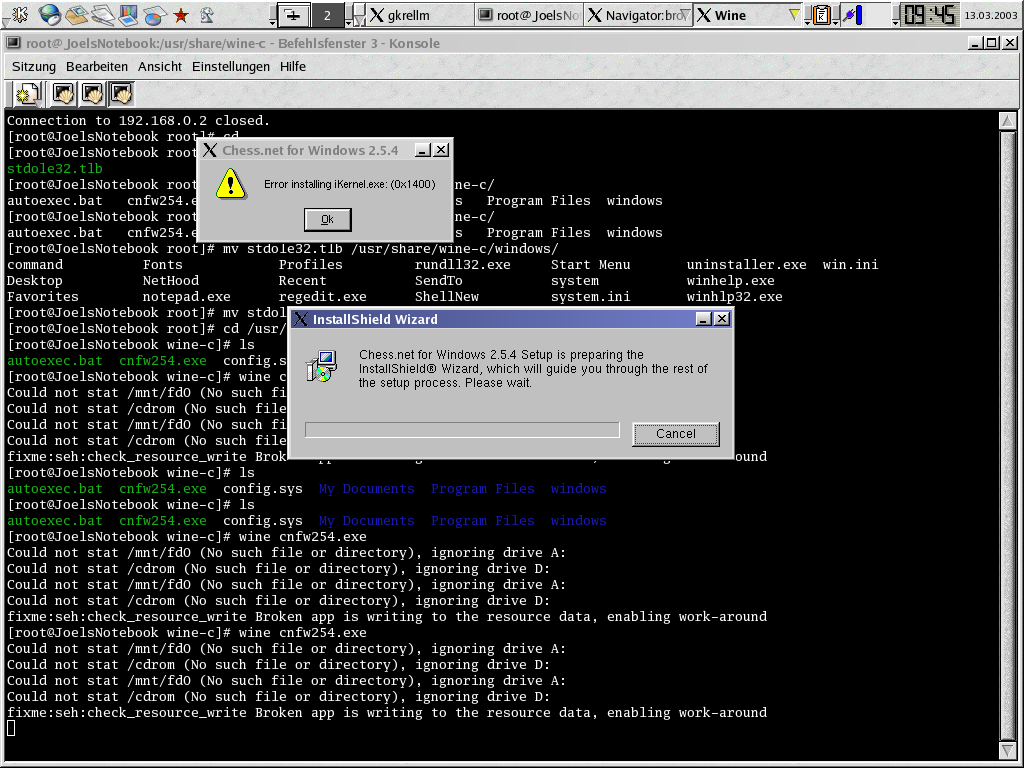Click the digital clock in the panel
This screenshot has height=768, width=1024.
coord(929,15)
